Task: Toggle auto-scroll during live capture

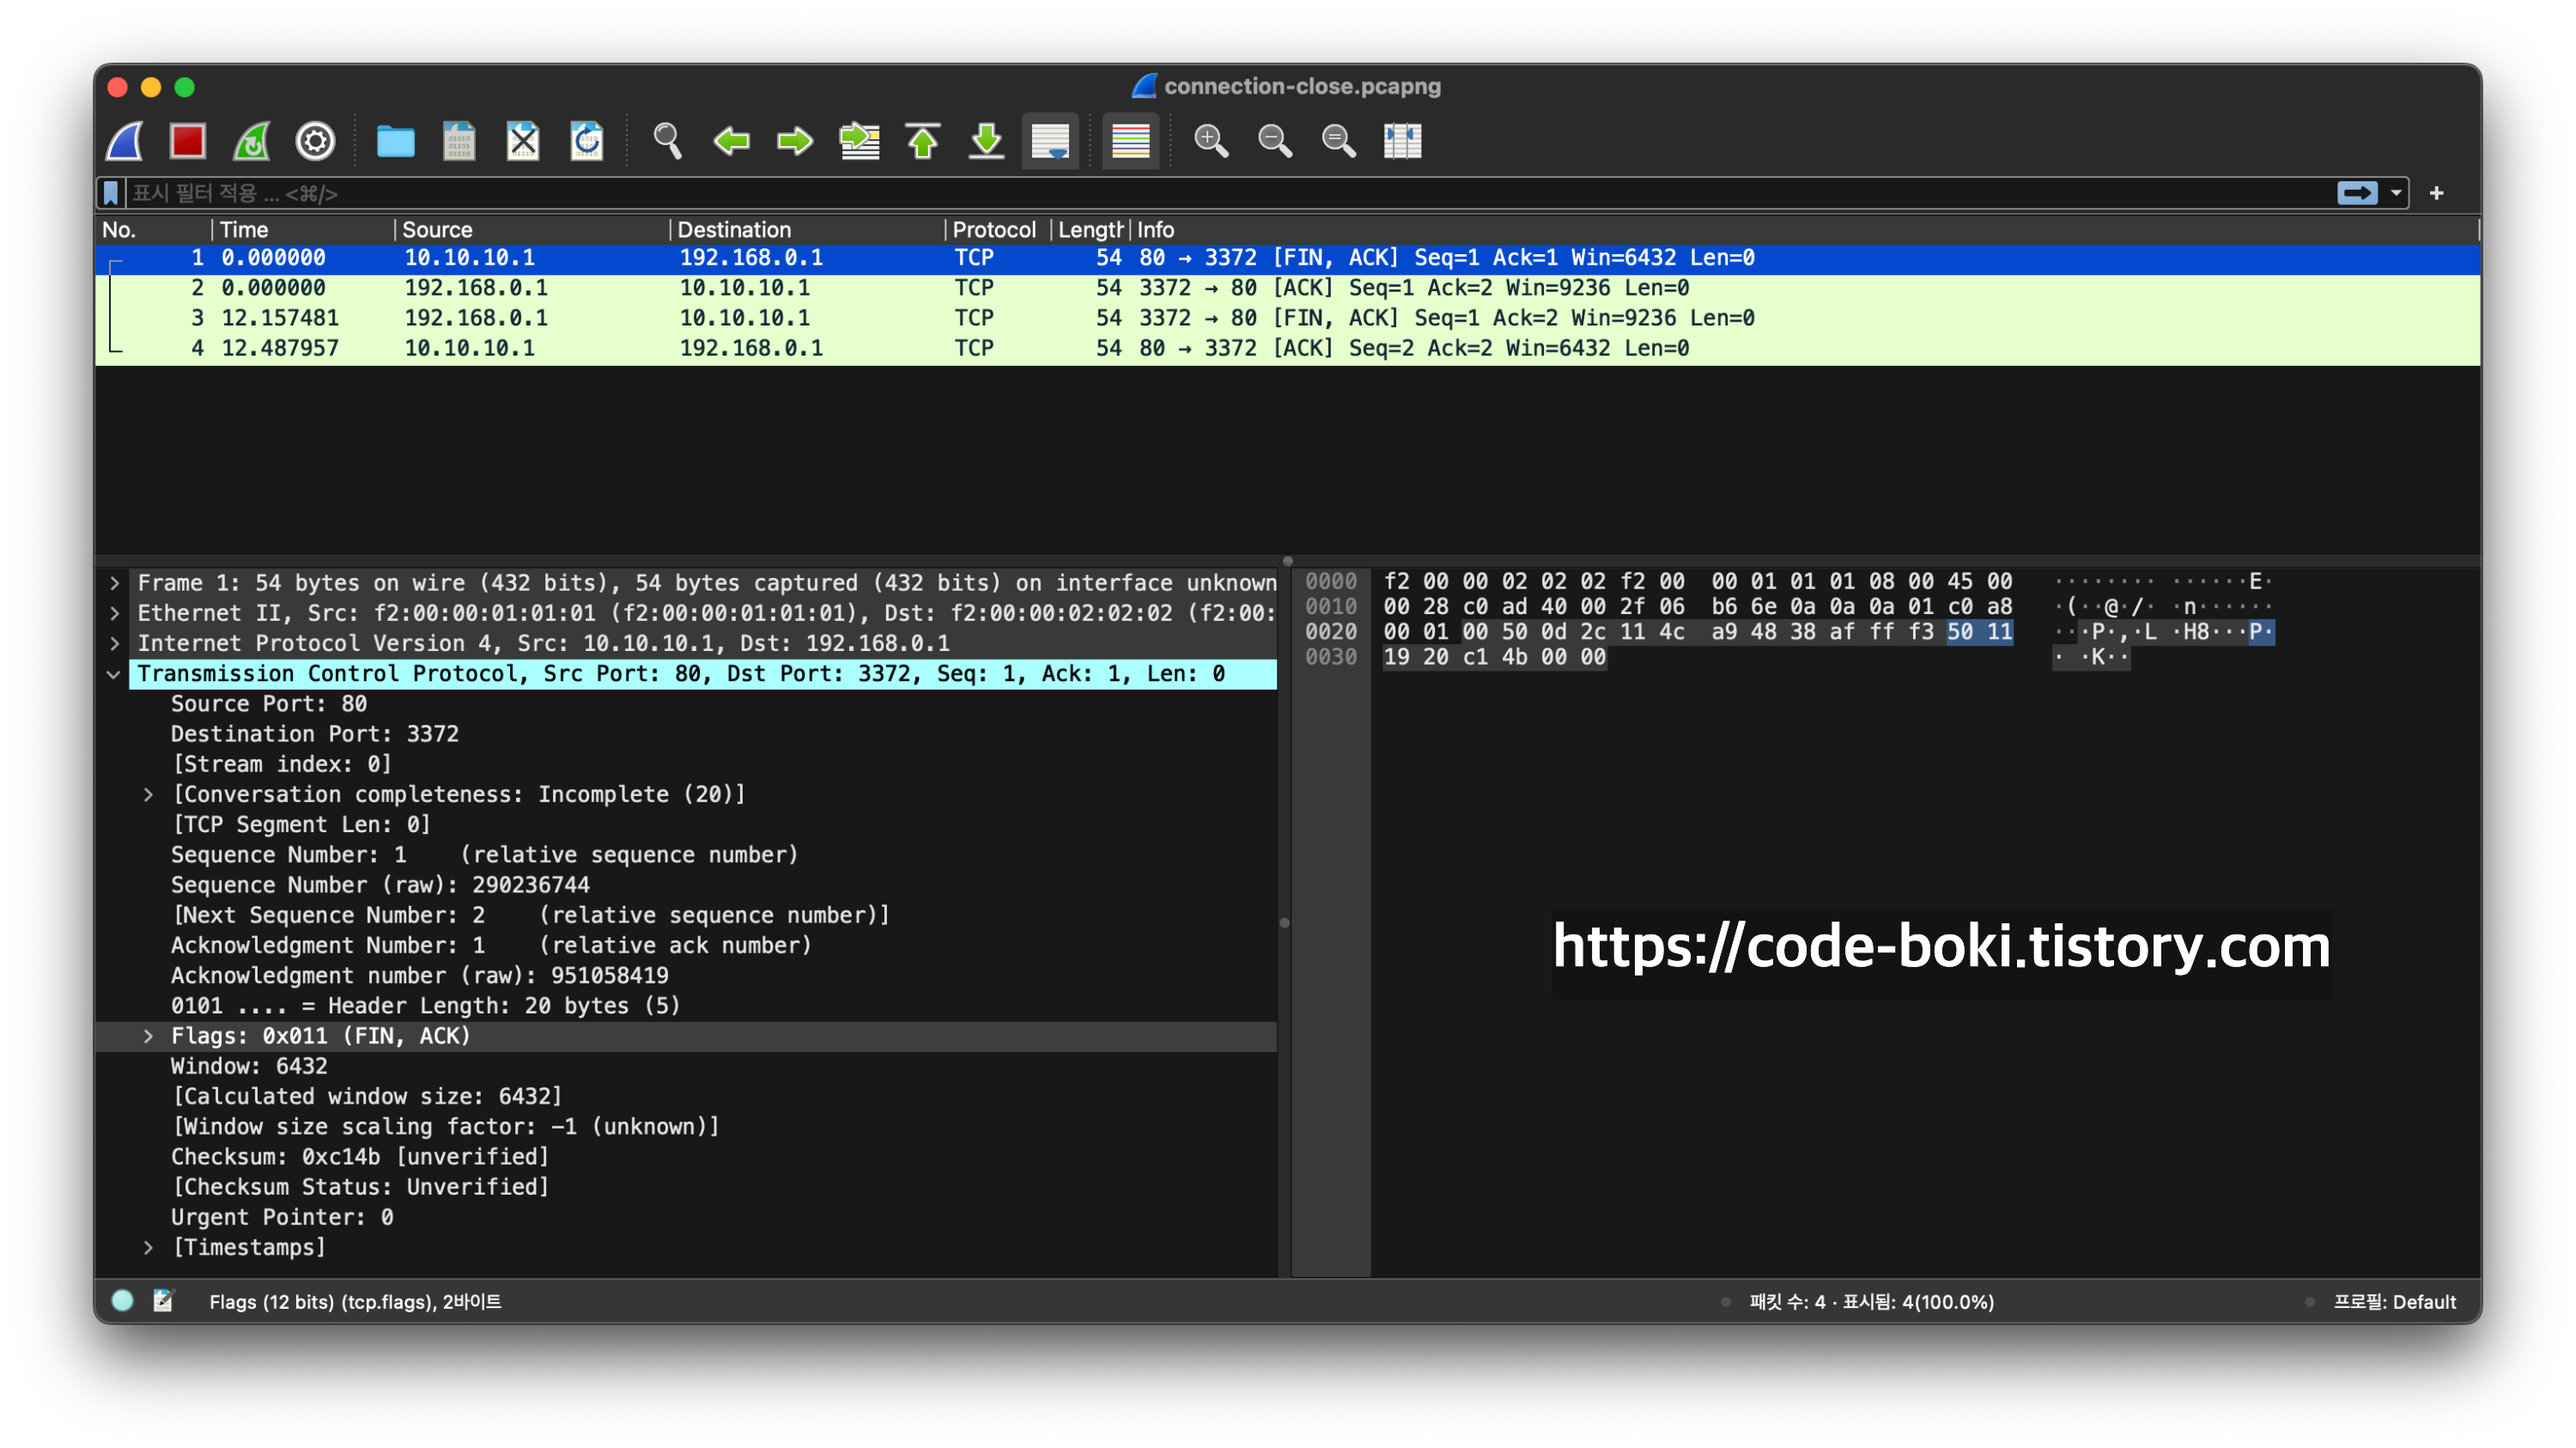Action: (x=1050, y=141)
